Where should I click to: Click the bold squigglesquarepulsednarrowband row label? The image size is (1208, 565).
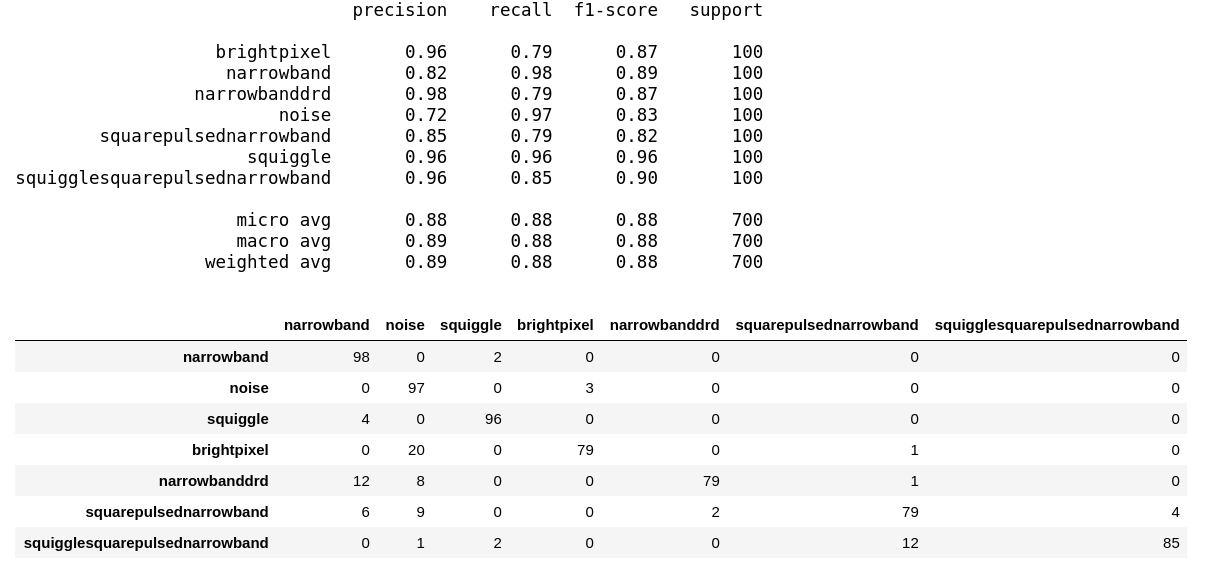point(146,543)
